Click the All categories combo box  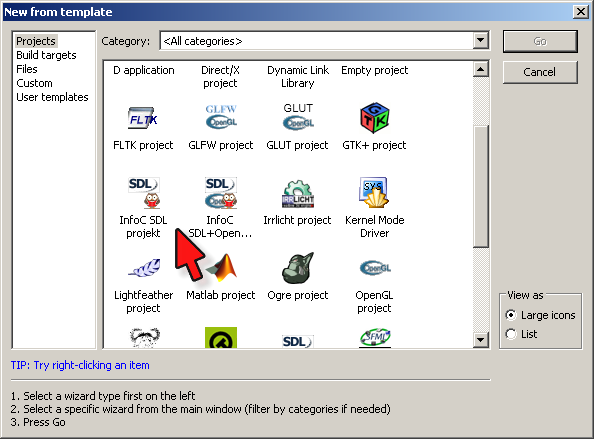point(325,41)
